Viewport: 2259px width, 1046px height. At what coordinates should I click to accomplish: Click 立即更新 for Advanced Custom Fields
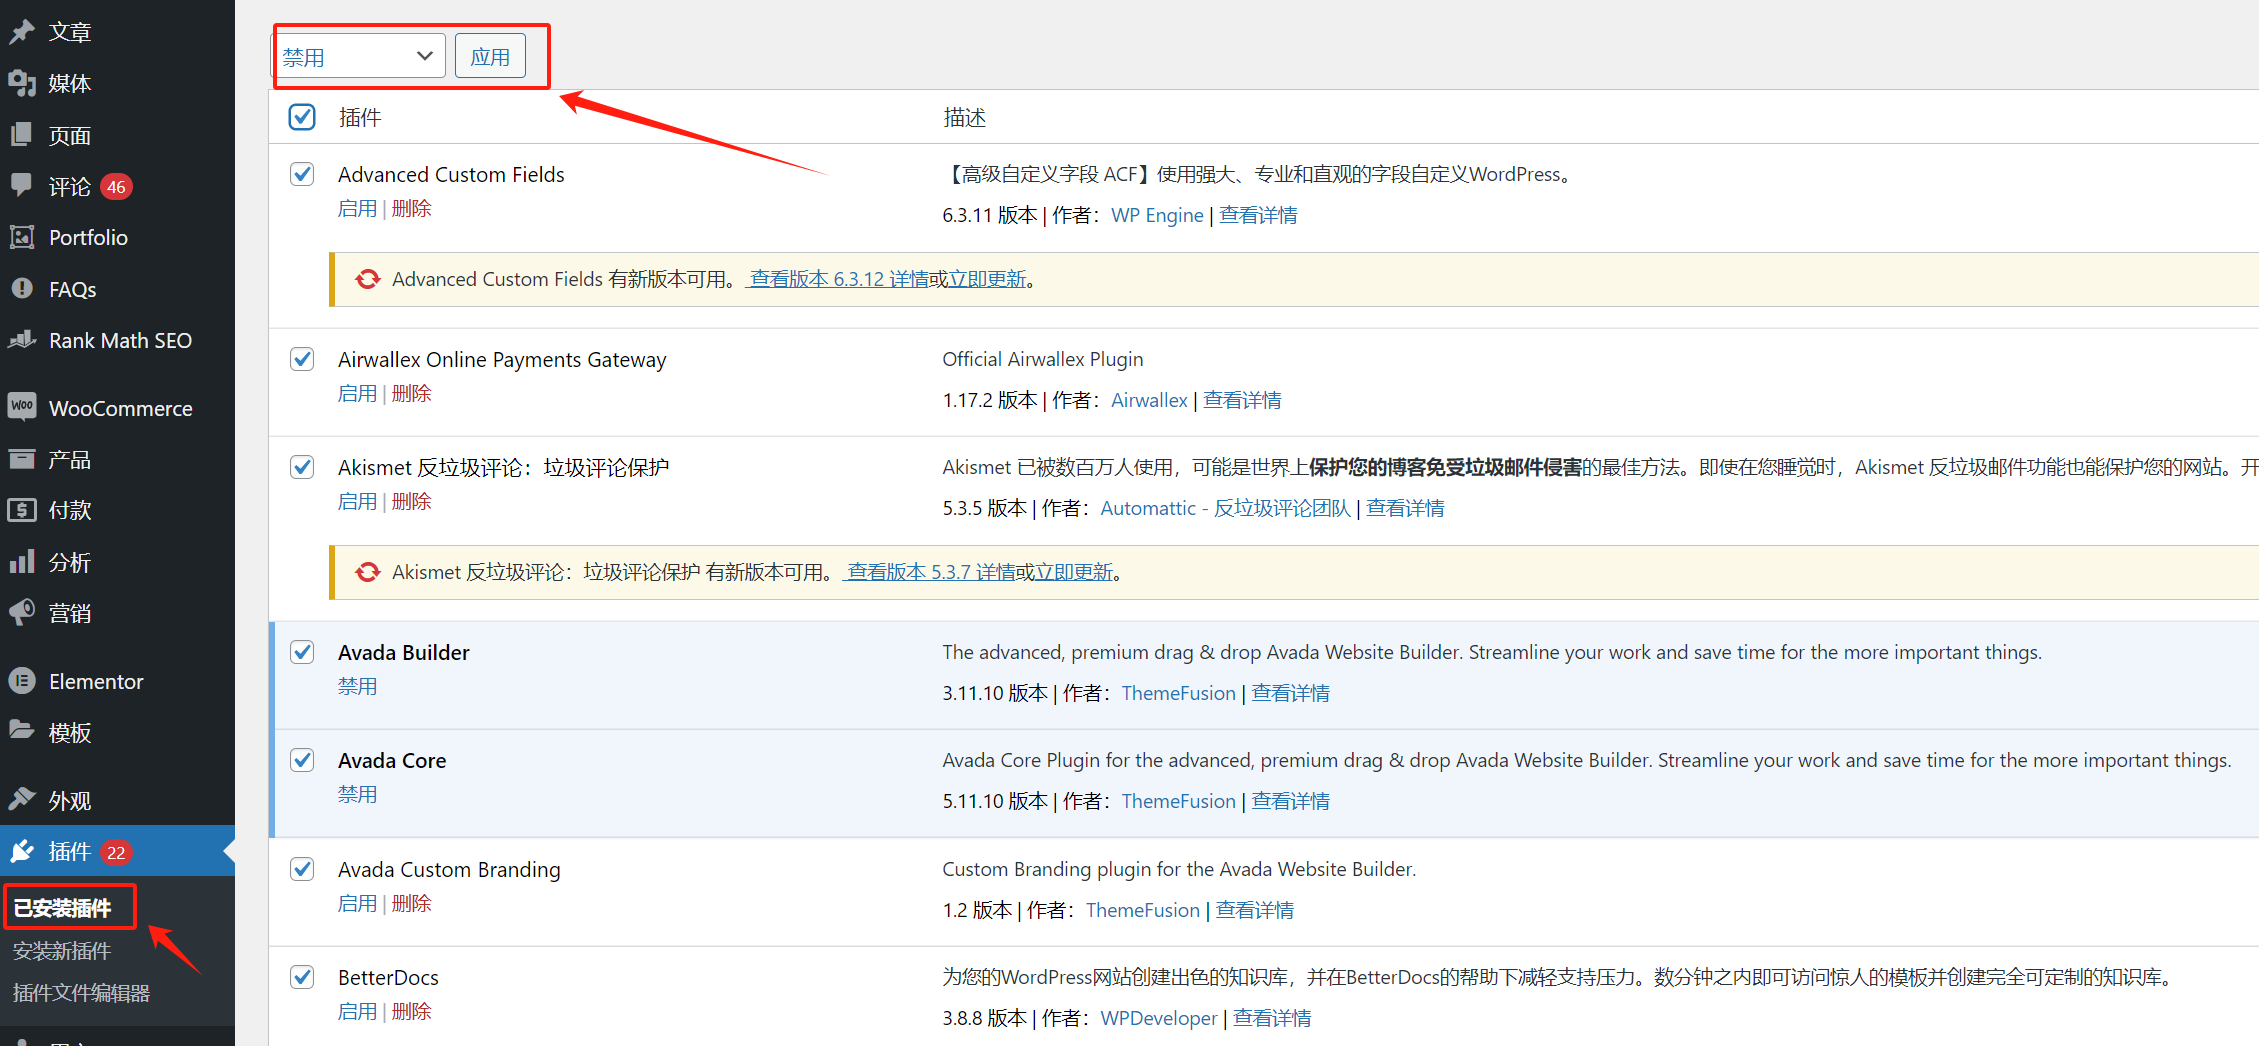point(986,278)
